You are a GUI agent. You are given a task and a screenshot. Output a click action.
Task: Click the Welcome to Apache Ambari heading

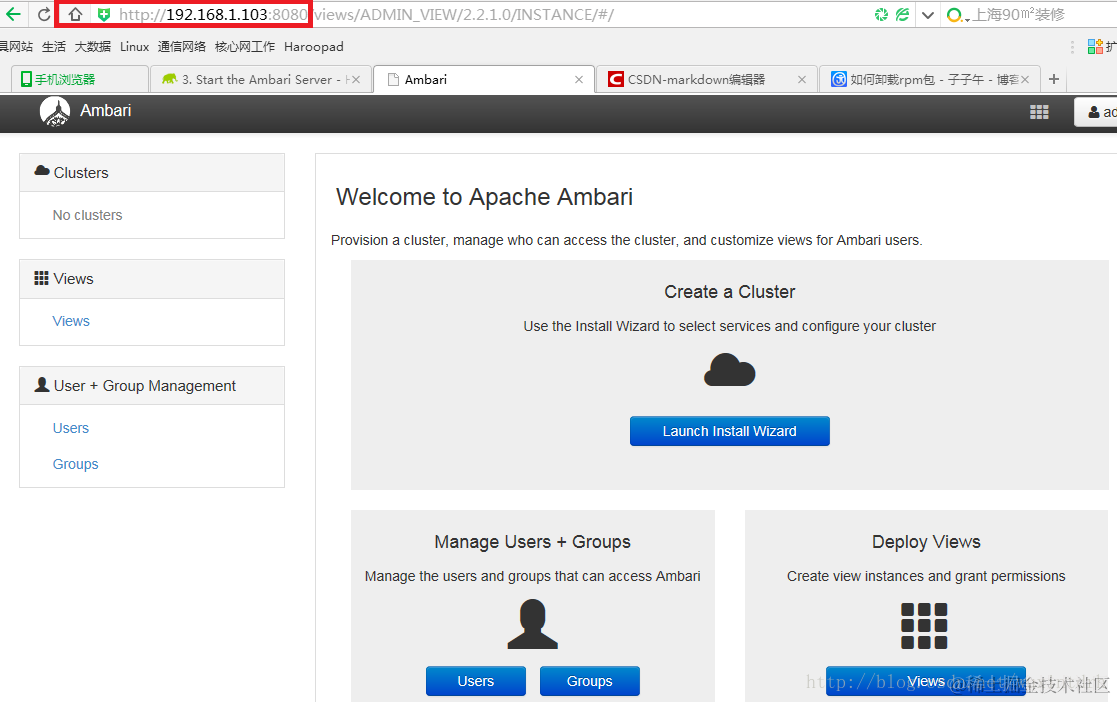484,197
